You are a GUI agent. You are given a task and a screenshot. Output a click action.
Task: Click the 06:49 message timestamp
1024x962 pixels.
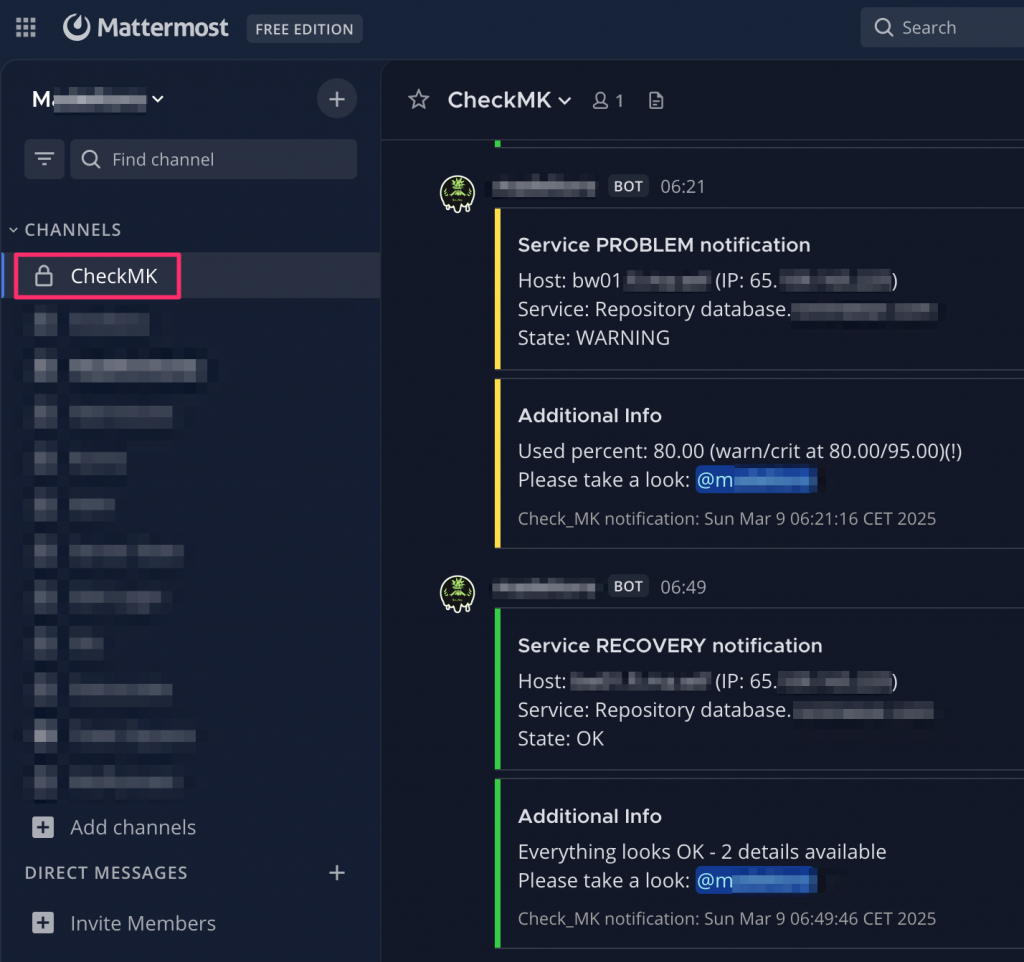pyautogui.click(x=683, y=587)
